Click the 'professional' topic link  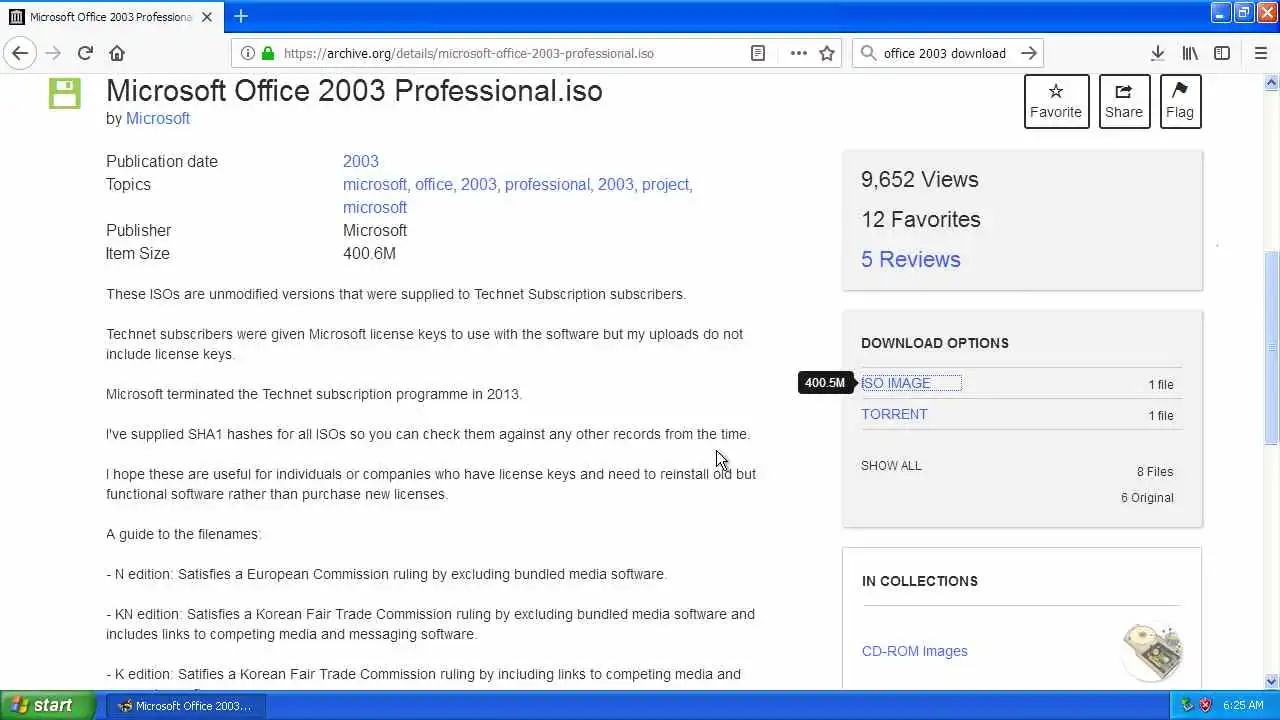pyautogui.click(x=549, y=184)
